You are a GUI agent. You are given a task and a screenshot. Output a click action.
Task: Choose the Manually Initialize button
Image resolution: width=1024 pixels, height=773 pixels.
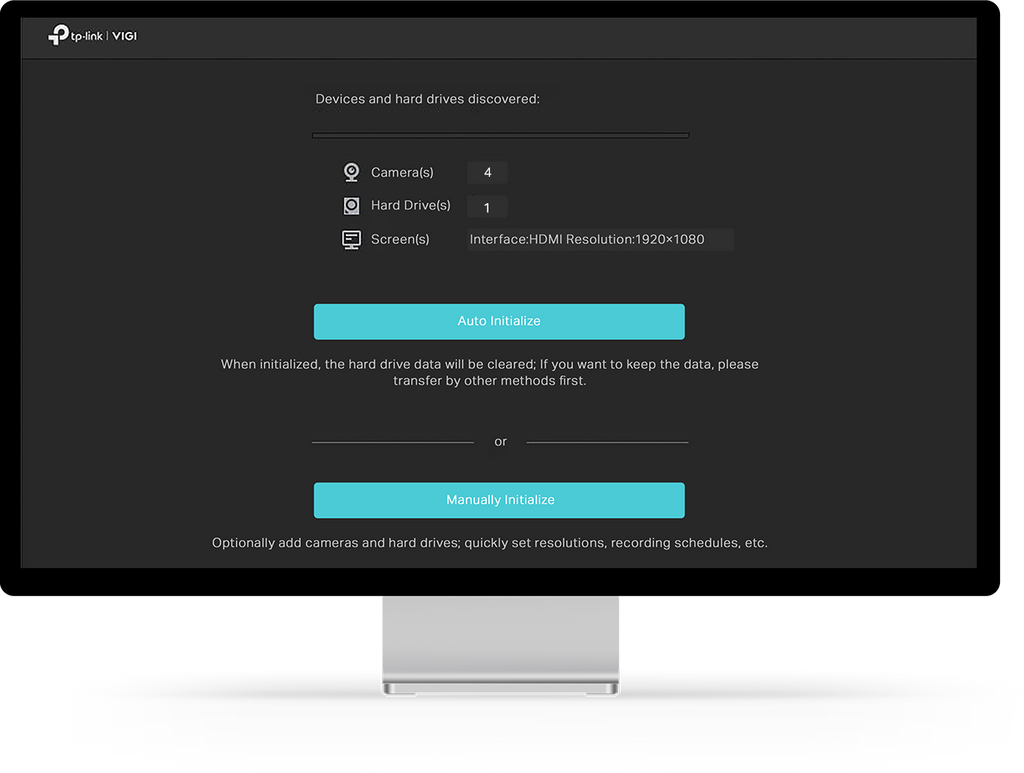499,500
